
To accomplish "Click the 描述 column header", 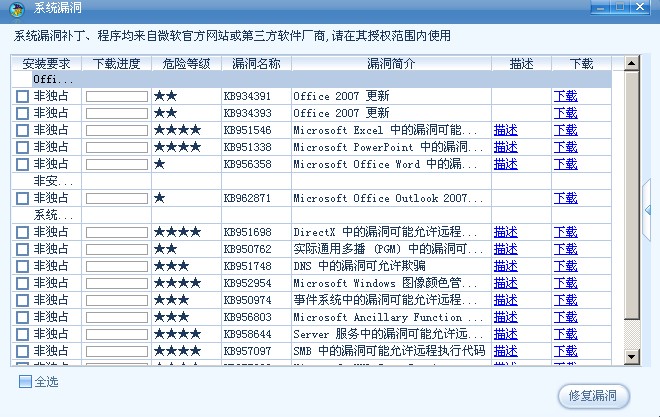I will (522, 64).
